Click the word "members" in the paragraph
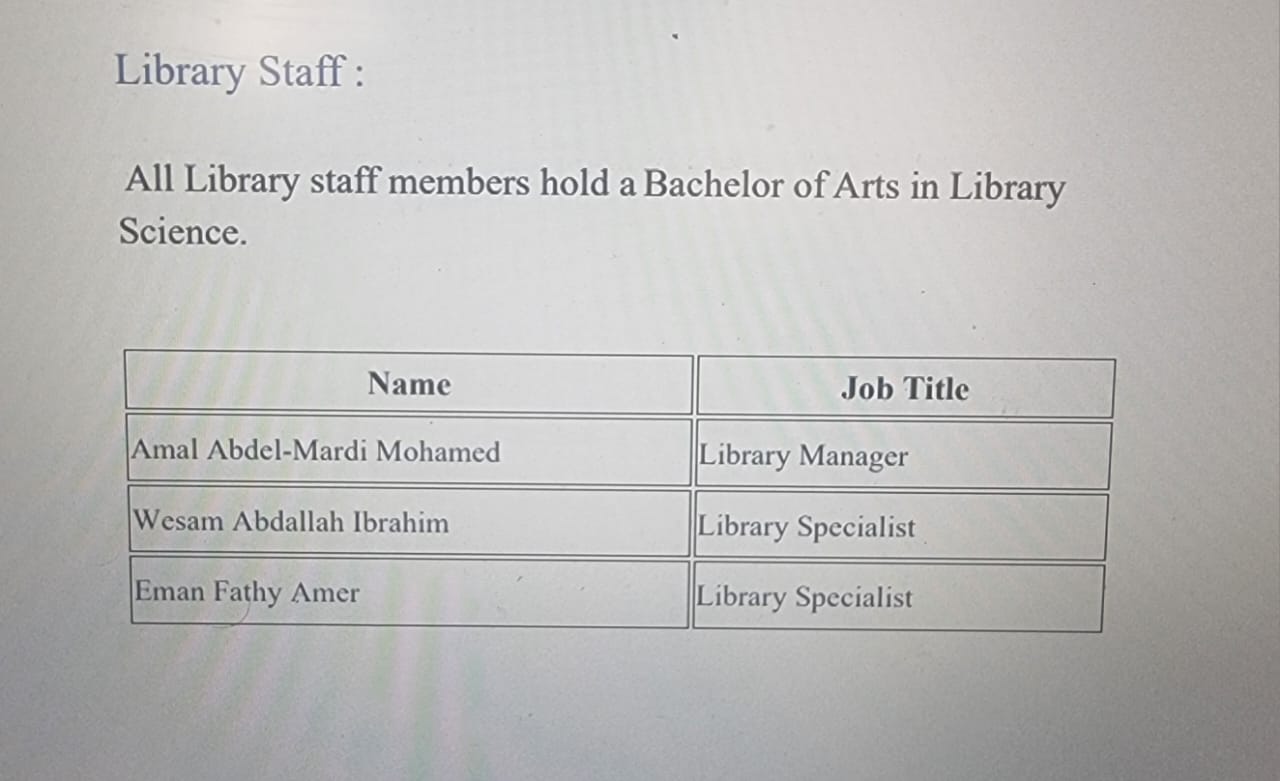 point(459,183)
